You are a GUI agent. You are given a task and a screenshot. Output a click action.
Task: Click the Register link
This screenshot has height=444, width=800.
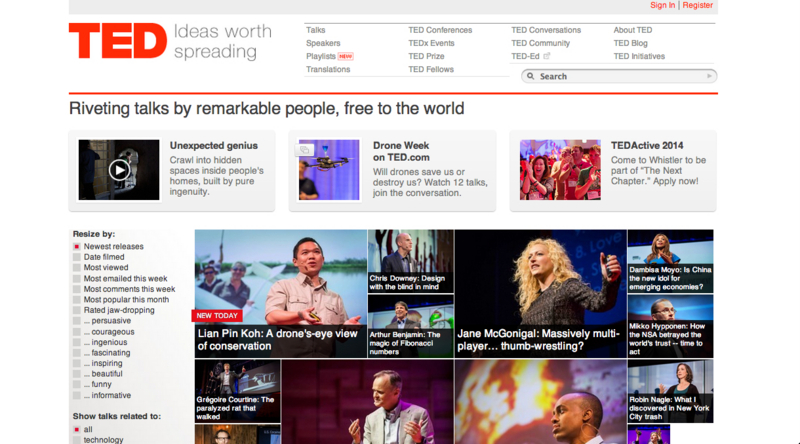pyautogui.click(x=697, y=5)
